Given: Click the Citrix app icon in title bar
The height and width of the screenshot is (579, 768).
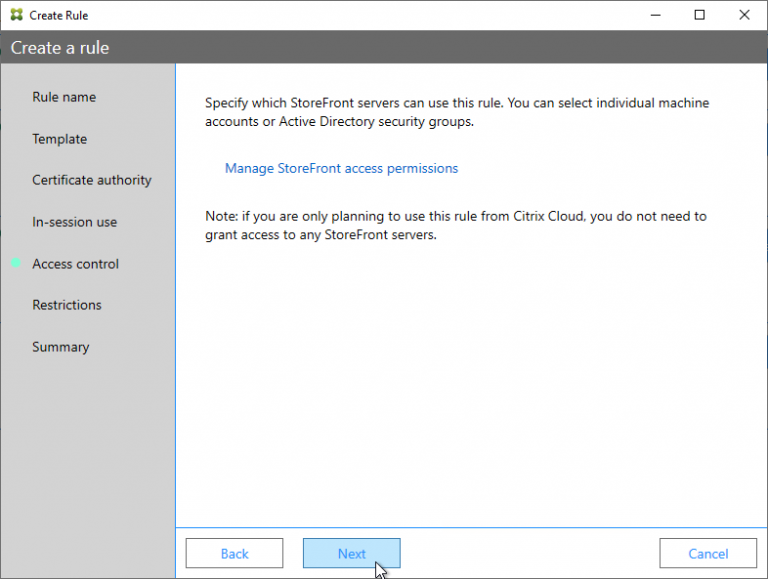Looking at the screenshot, I should coord(16,15).
